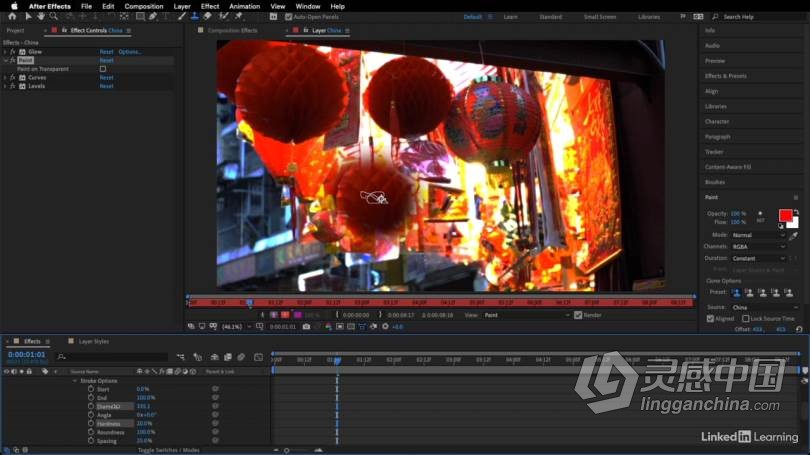Open the Composition menu
The image size is (810, 455).
tap(144, 6)
